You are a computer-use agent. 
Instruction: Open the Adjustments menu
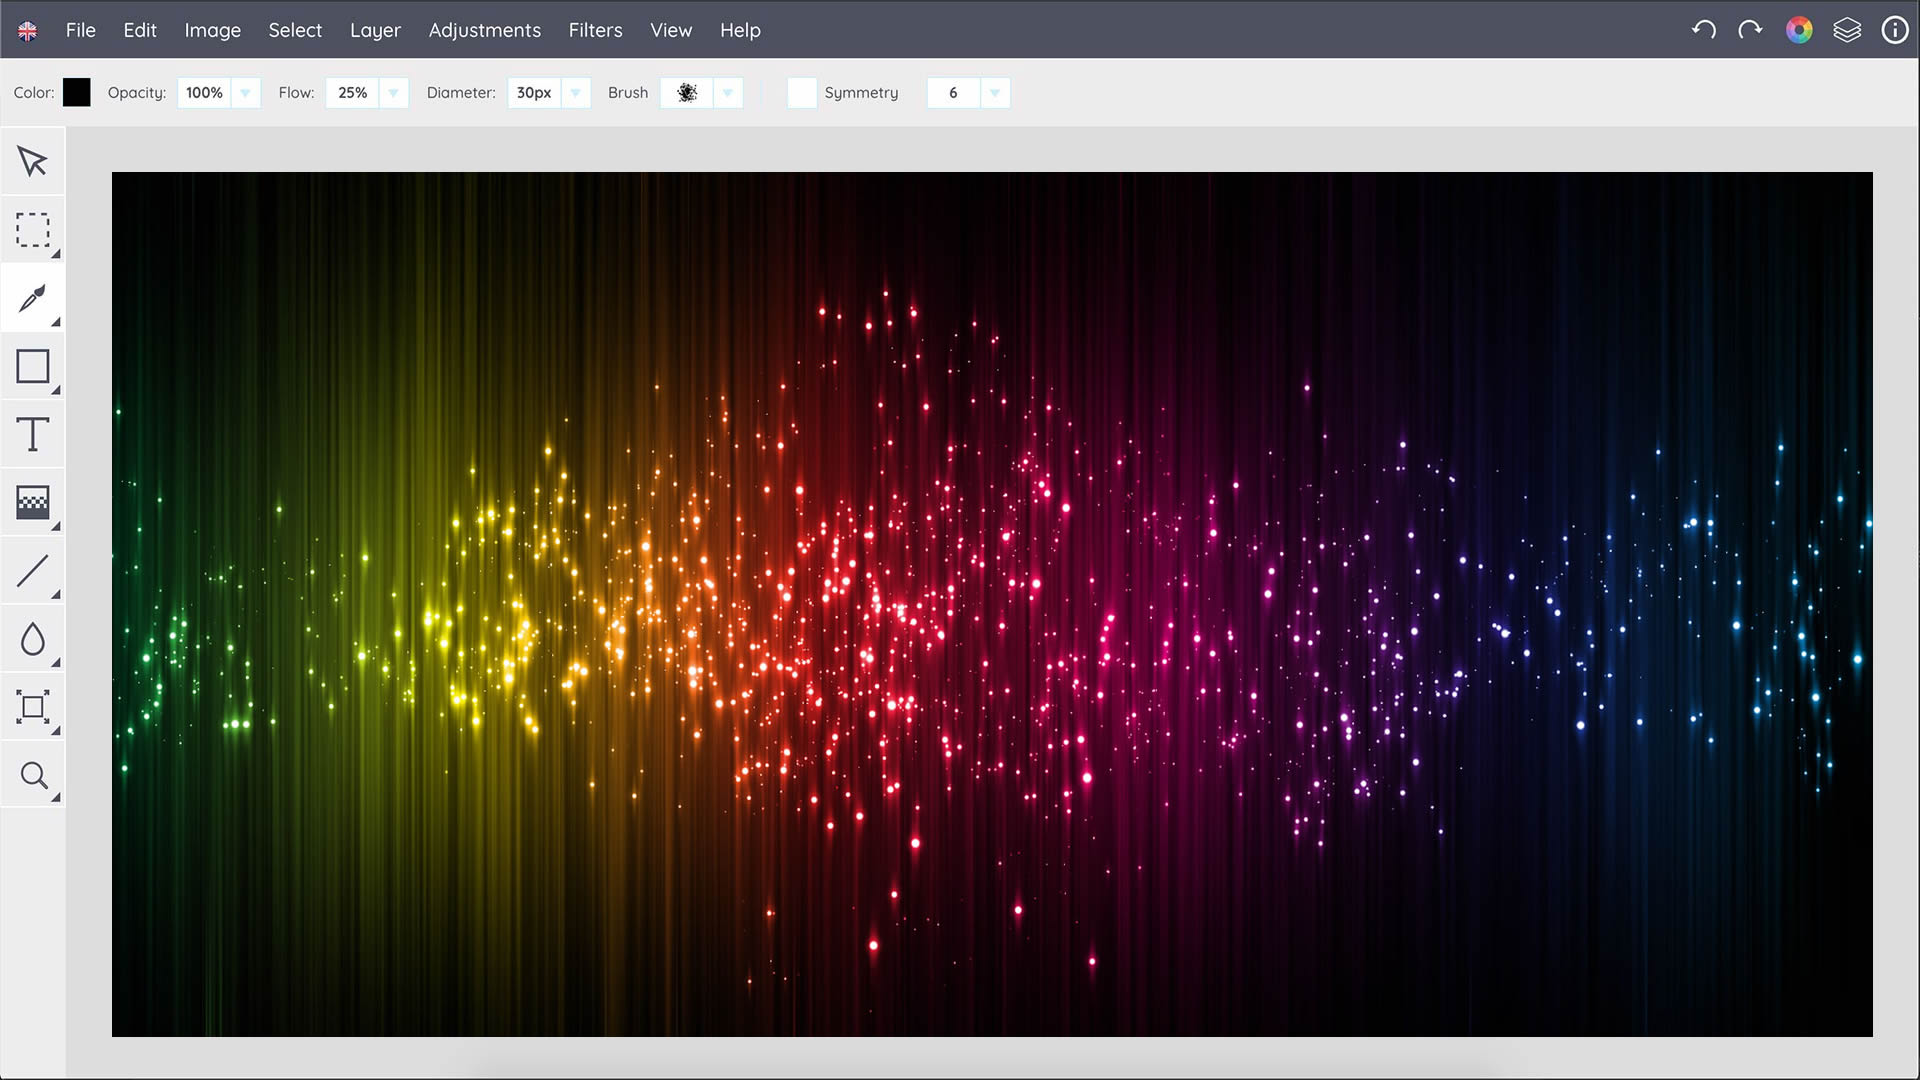tap(484, 30)
